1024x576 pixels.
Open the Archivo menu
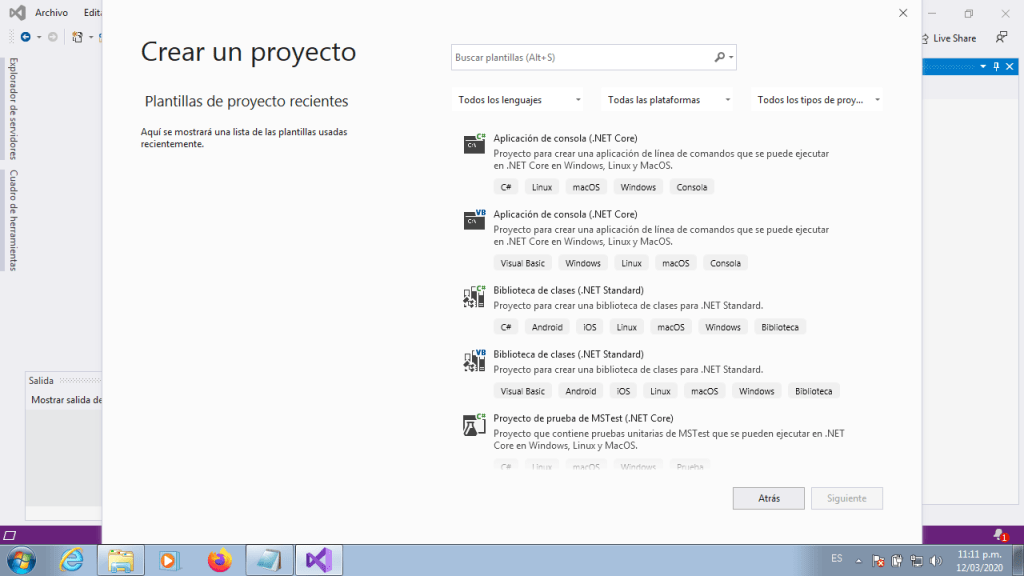(x=51, y=13)
